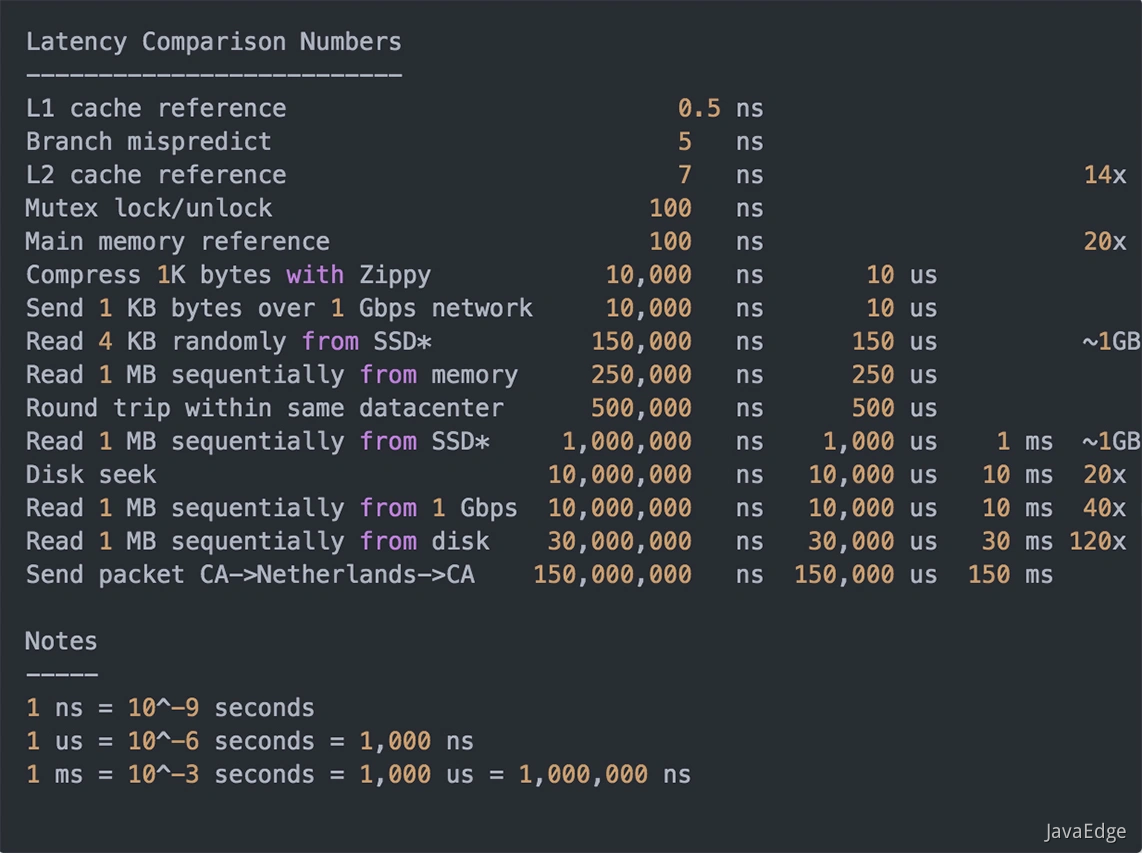This screenshot has width=1142, height=853.
Task: Click the '40x' multiplier value
Action: point(1105,508)
